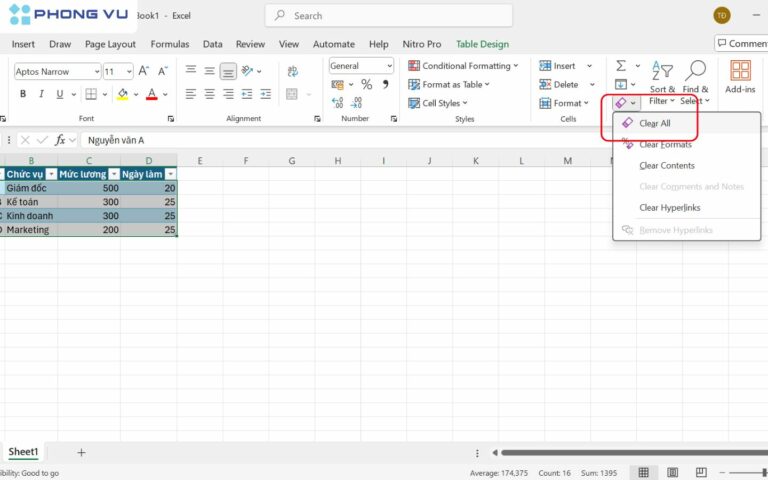
Task: Click Merge and Center icon
Action: click(292, 94)
